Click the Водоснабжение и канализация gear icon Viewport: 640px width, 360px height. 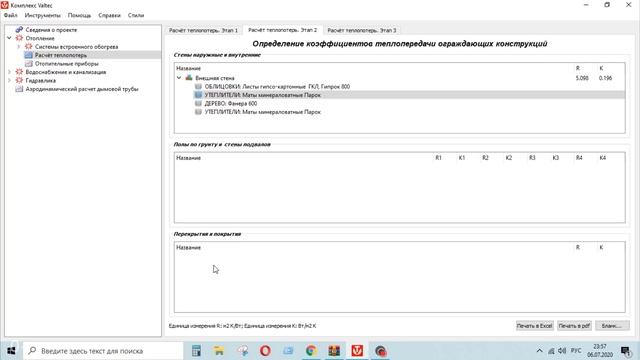(x=19, y=72)
